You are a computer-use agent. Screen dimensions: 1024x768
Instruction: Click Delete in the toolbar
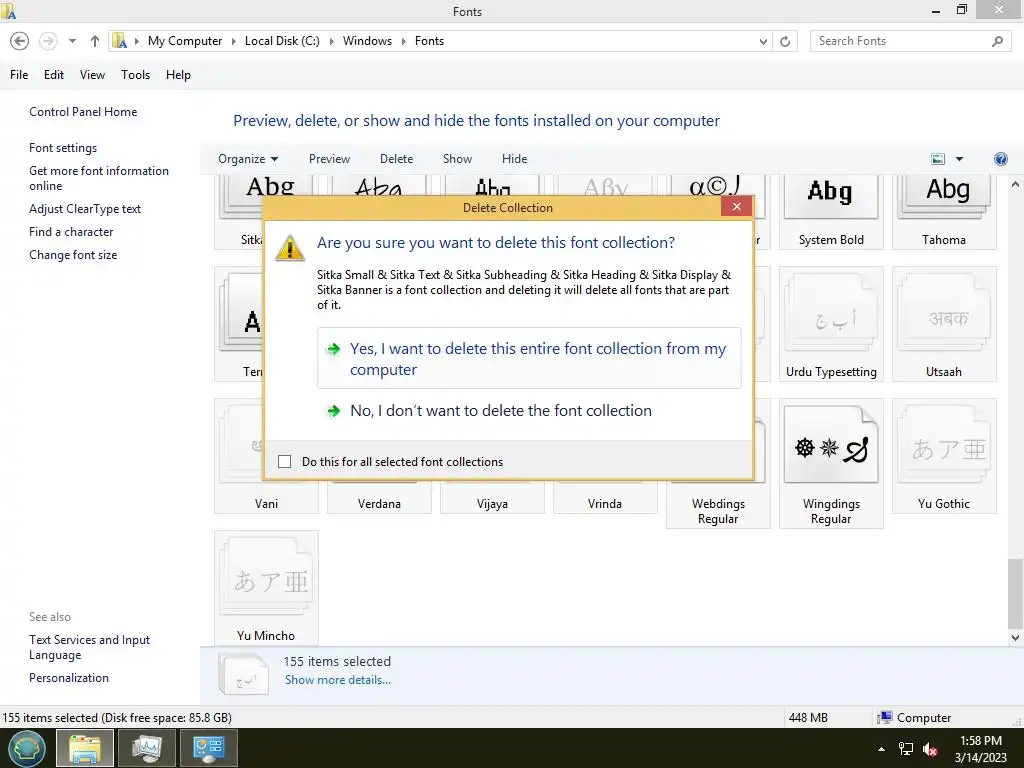(396, 159)
